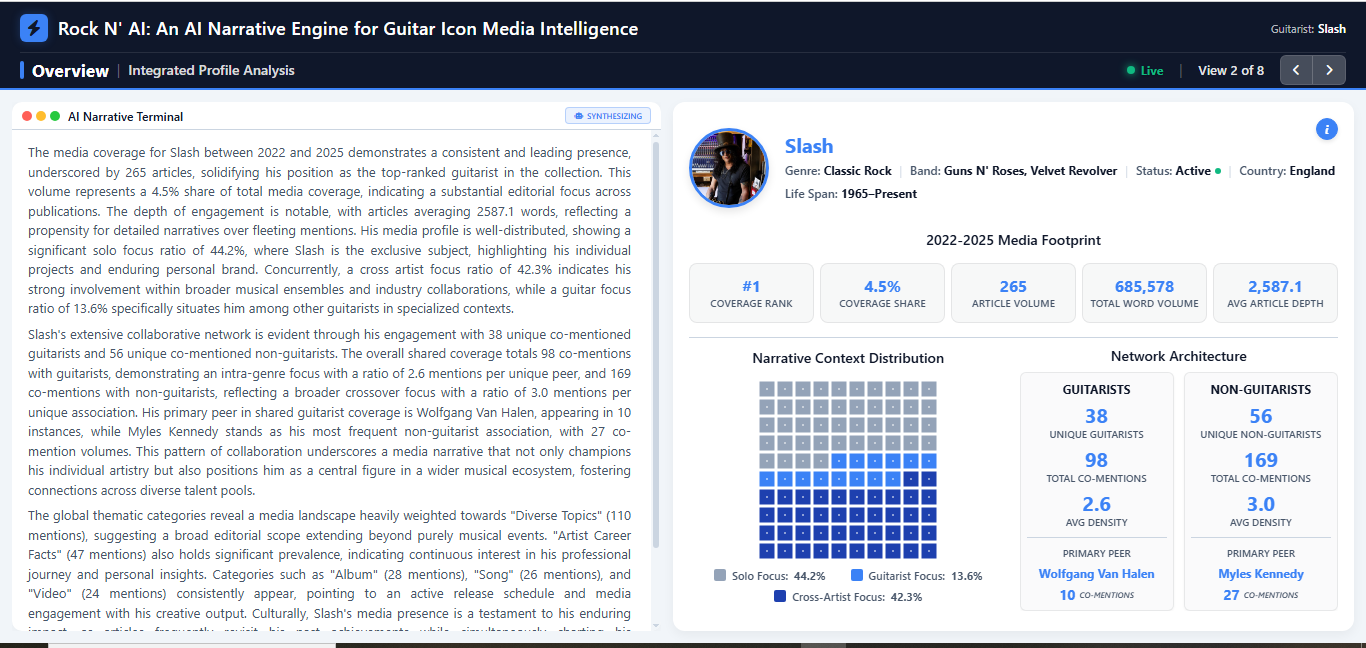Click the yellow terminal window dot
1366x648 pixels.
coord(41,116)
